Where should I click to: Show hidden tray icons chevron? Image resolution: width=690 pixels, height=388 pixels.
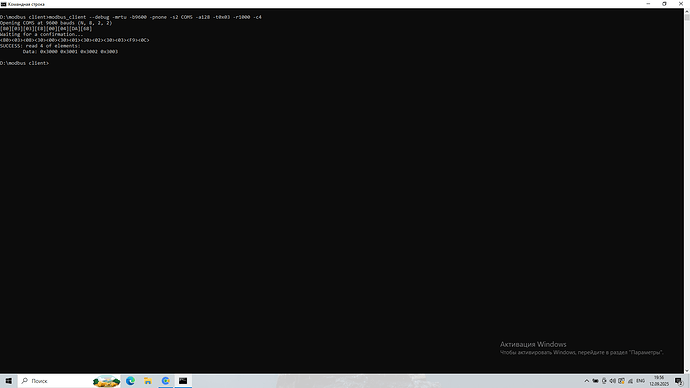pyautogui.click(x=587, y=381)
